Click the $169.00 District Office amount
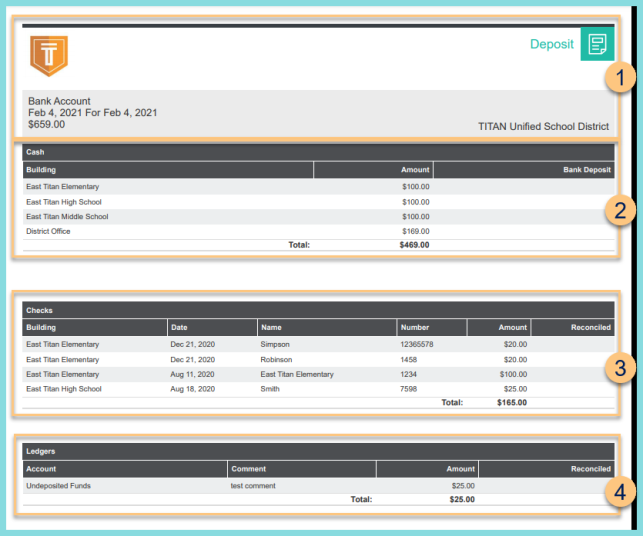The image size is (643, 536). (416, 231)
